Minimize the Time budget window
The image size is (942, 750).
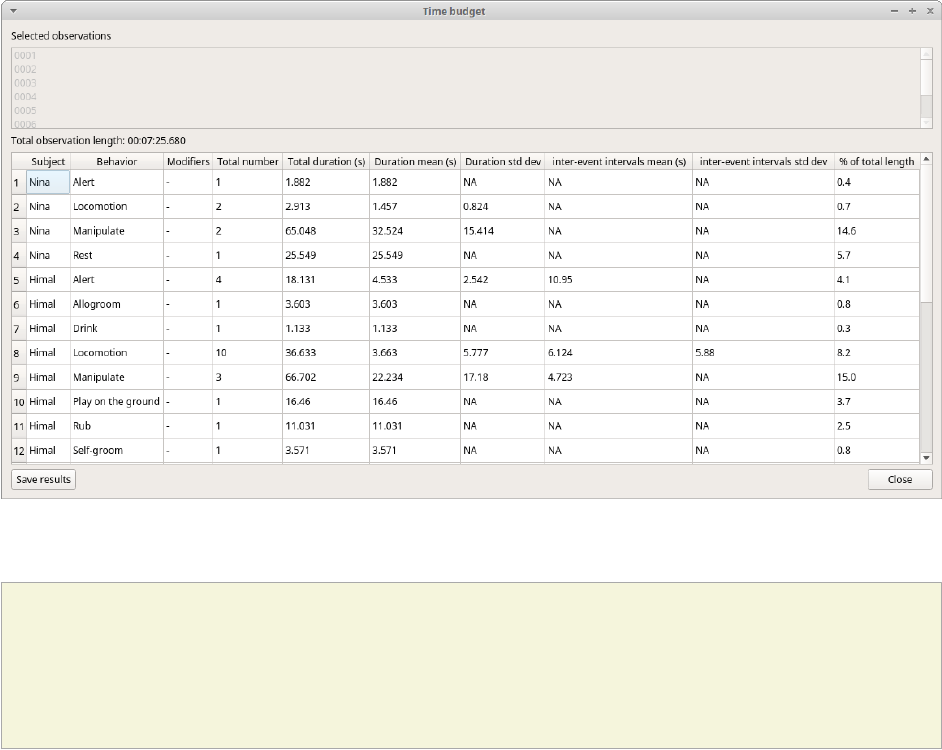(x=895, y=11)
